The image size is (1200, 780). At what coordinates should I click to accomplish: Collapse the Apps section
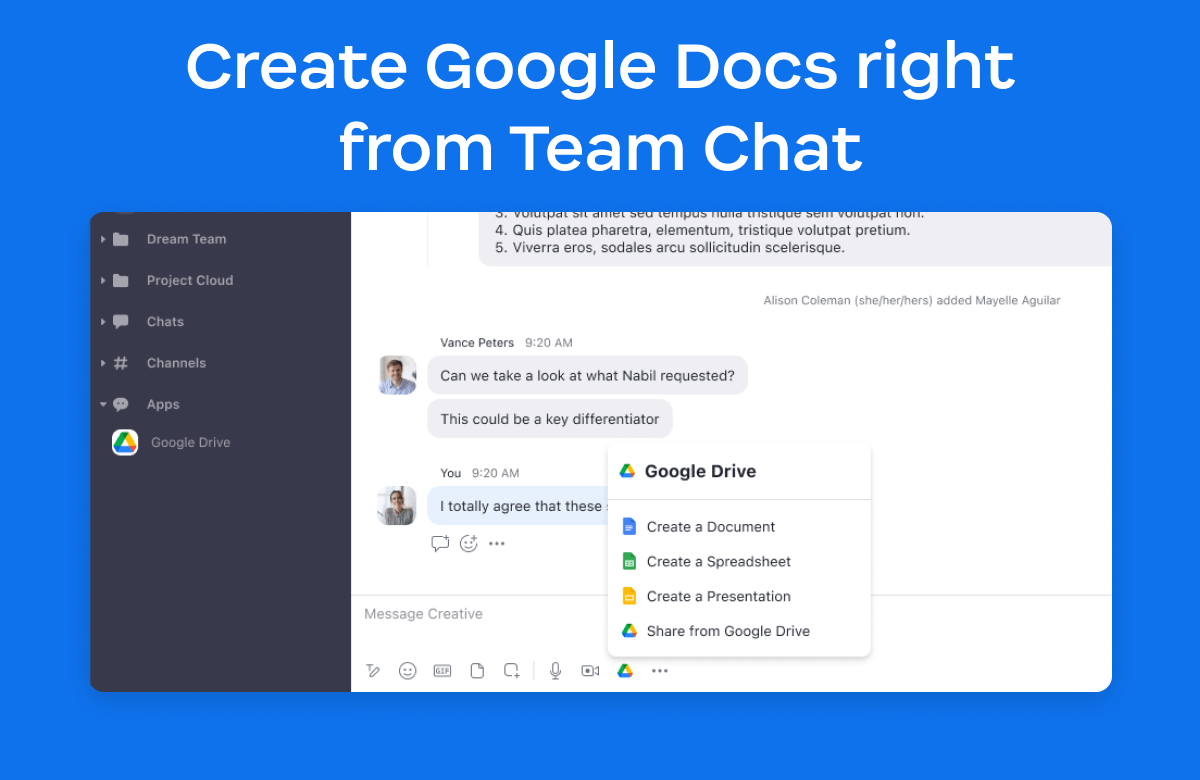pos(103,405)
